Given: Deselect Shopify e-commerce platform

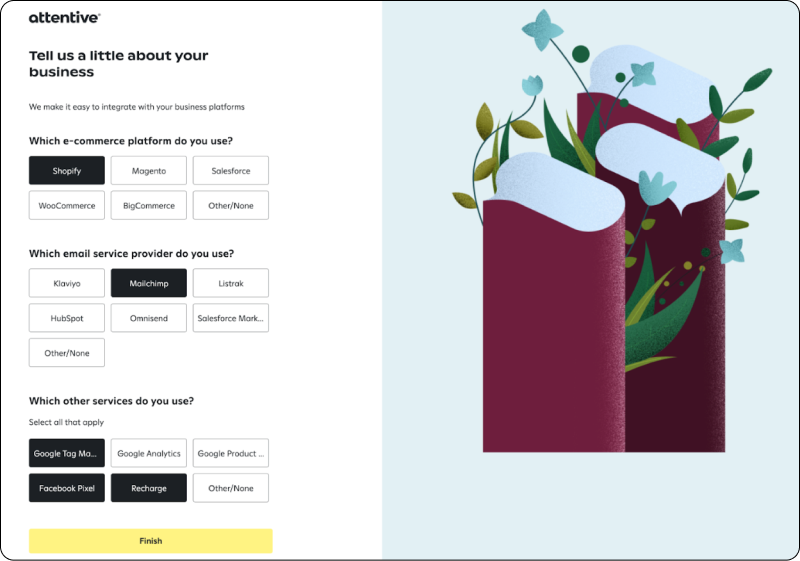Looking at the screenshot, I should (67, 170).
